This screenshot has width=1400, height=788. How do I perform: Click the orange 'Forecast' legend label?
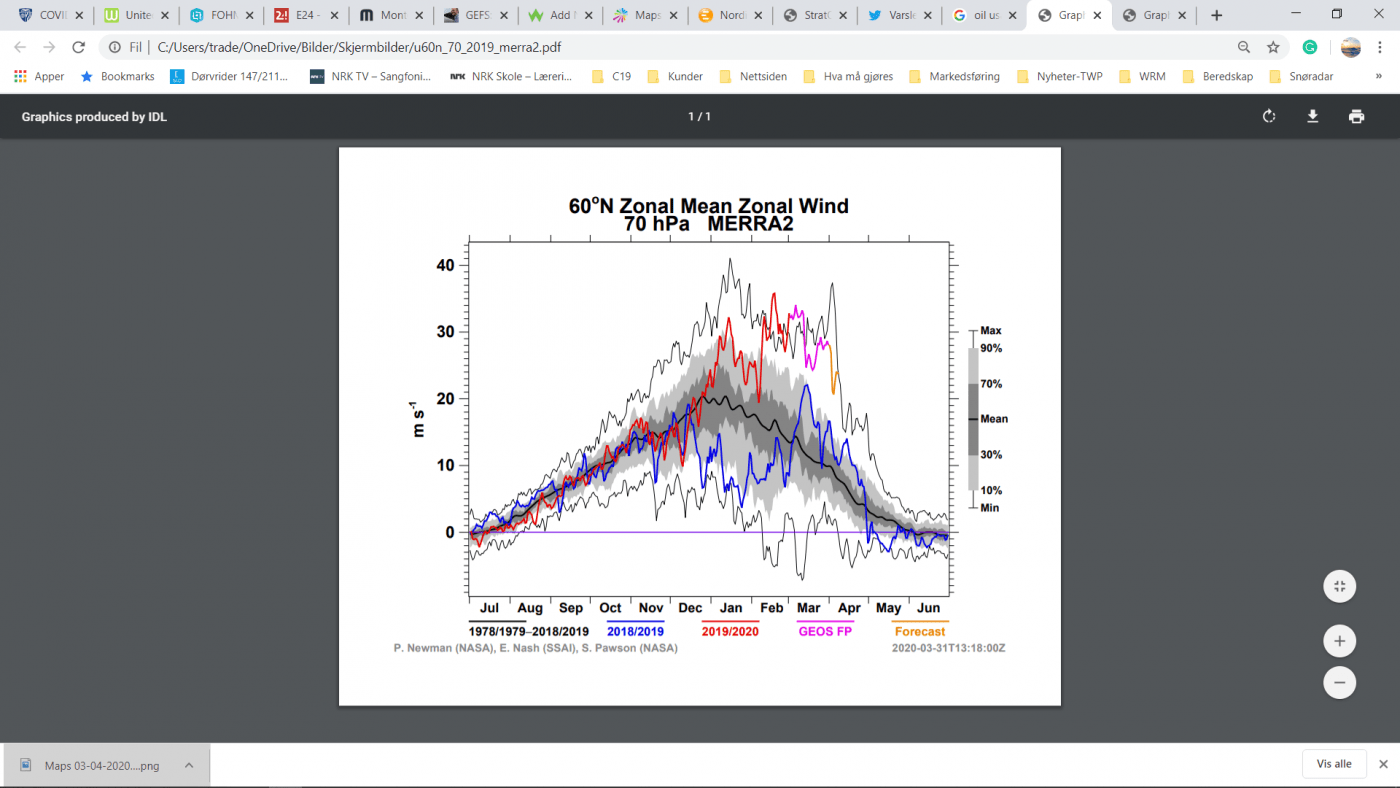click(x=920, y=631)
